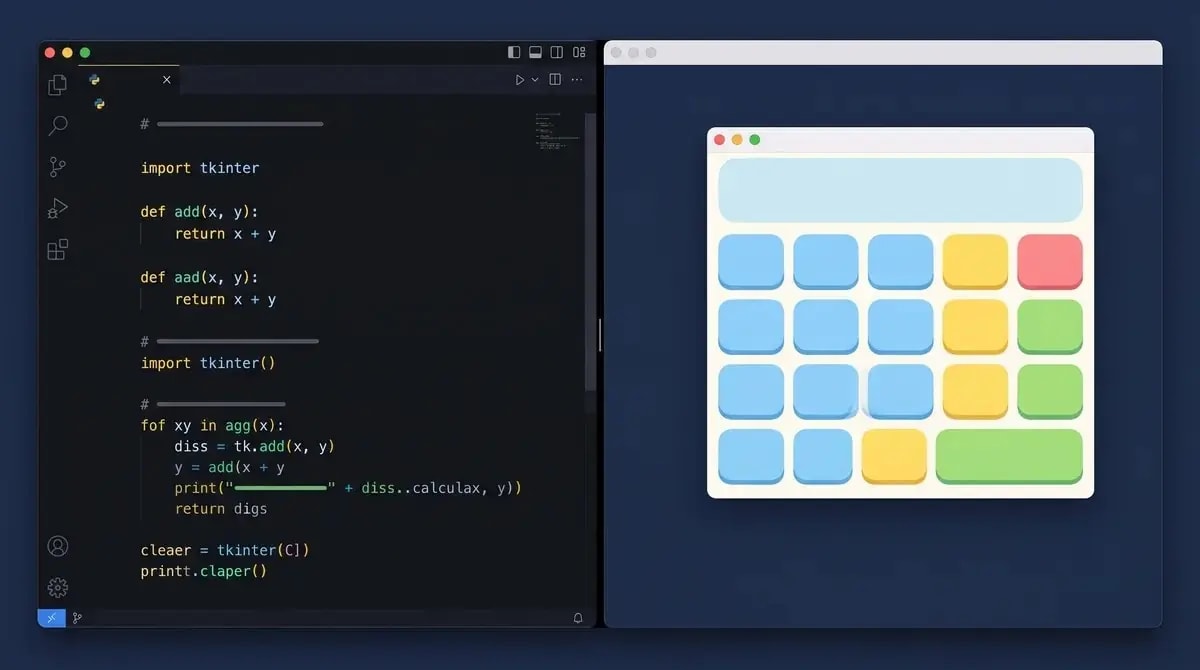Expand the run options dropdown arrow
The width and height of the screenshot is (1200, 670).
tap(535, 80)
